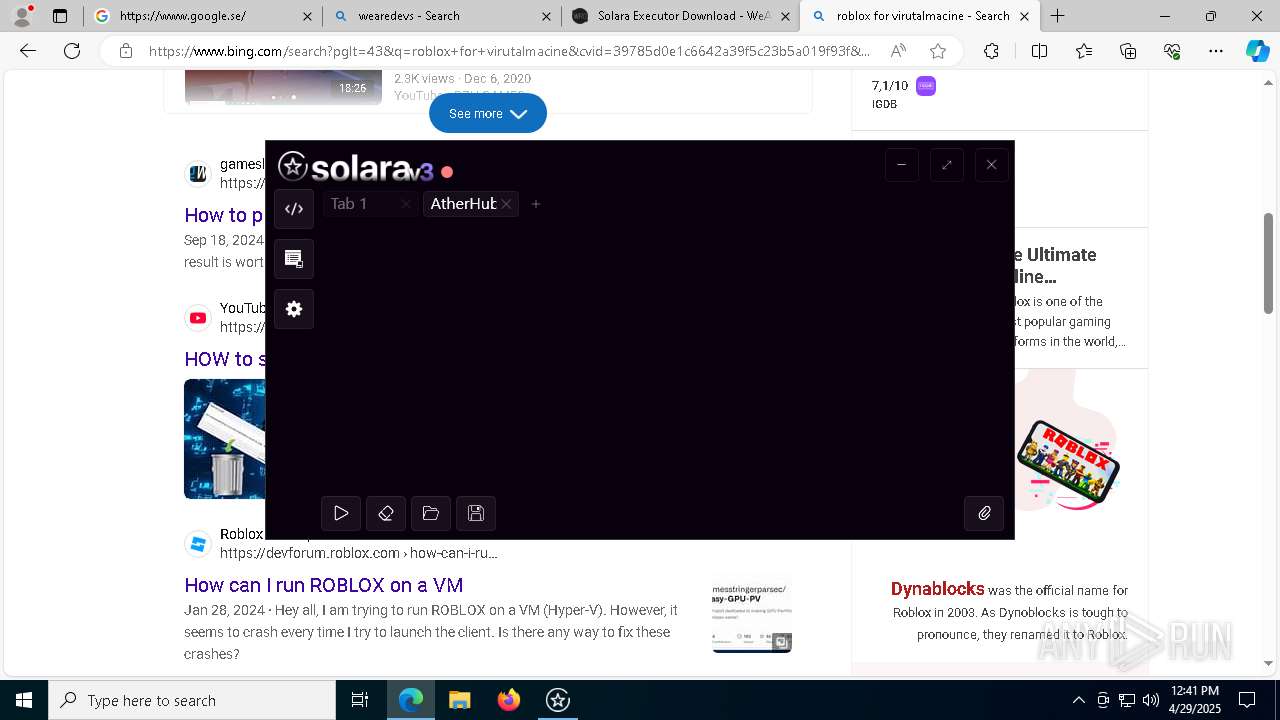Close the roblox for virutalmacine tab
Image resolution: width=1280 pixels, height=720 pixels.
point(1024,16)
